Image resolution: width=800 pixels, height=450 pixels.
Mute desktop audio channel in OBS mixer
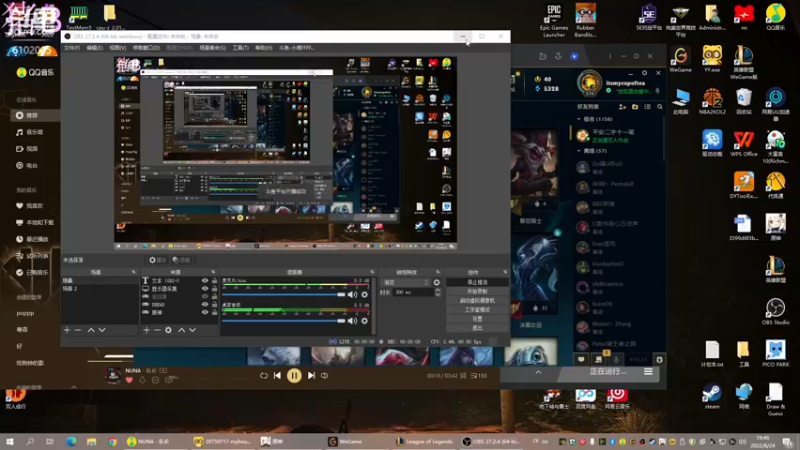(x=353, y=321)
